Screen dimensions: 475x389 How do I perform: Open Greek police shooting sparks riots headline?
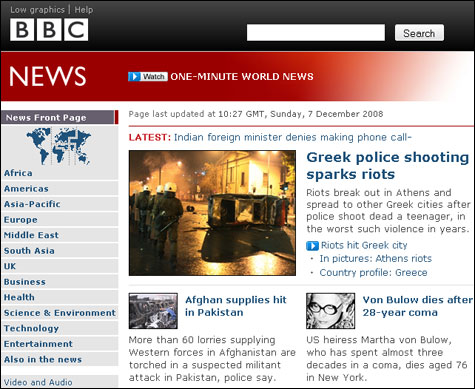pos(388,166)
